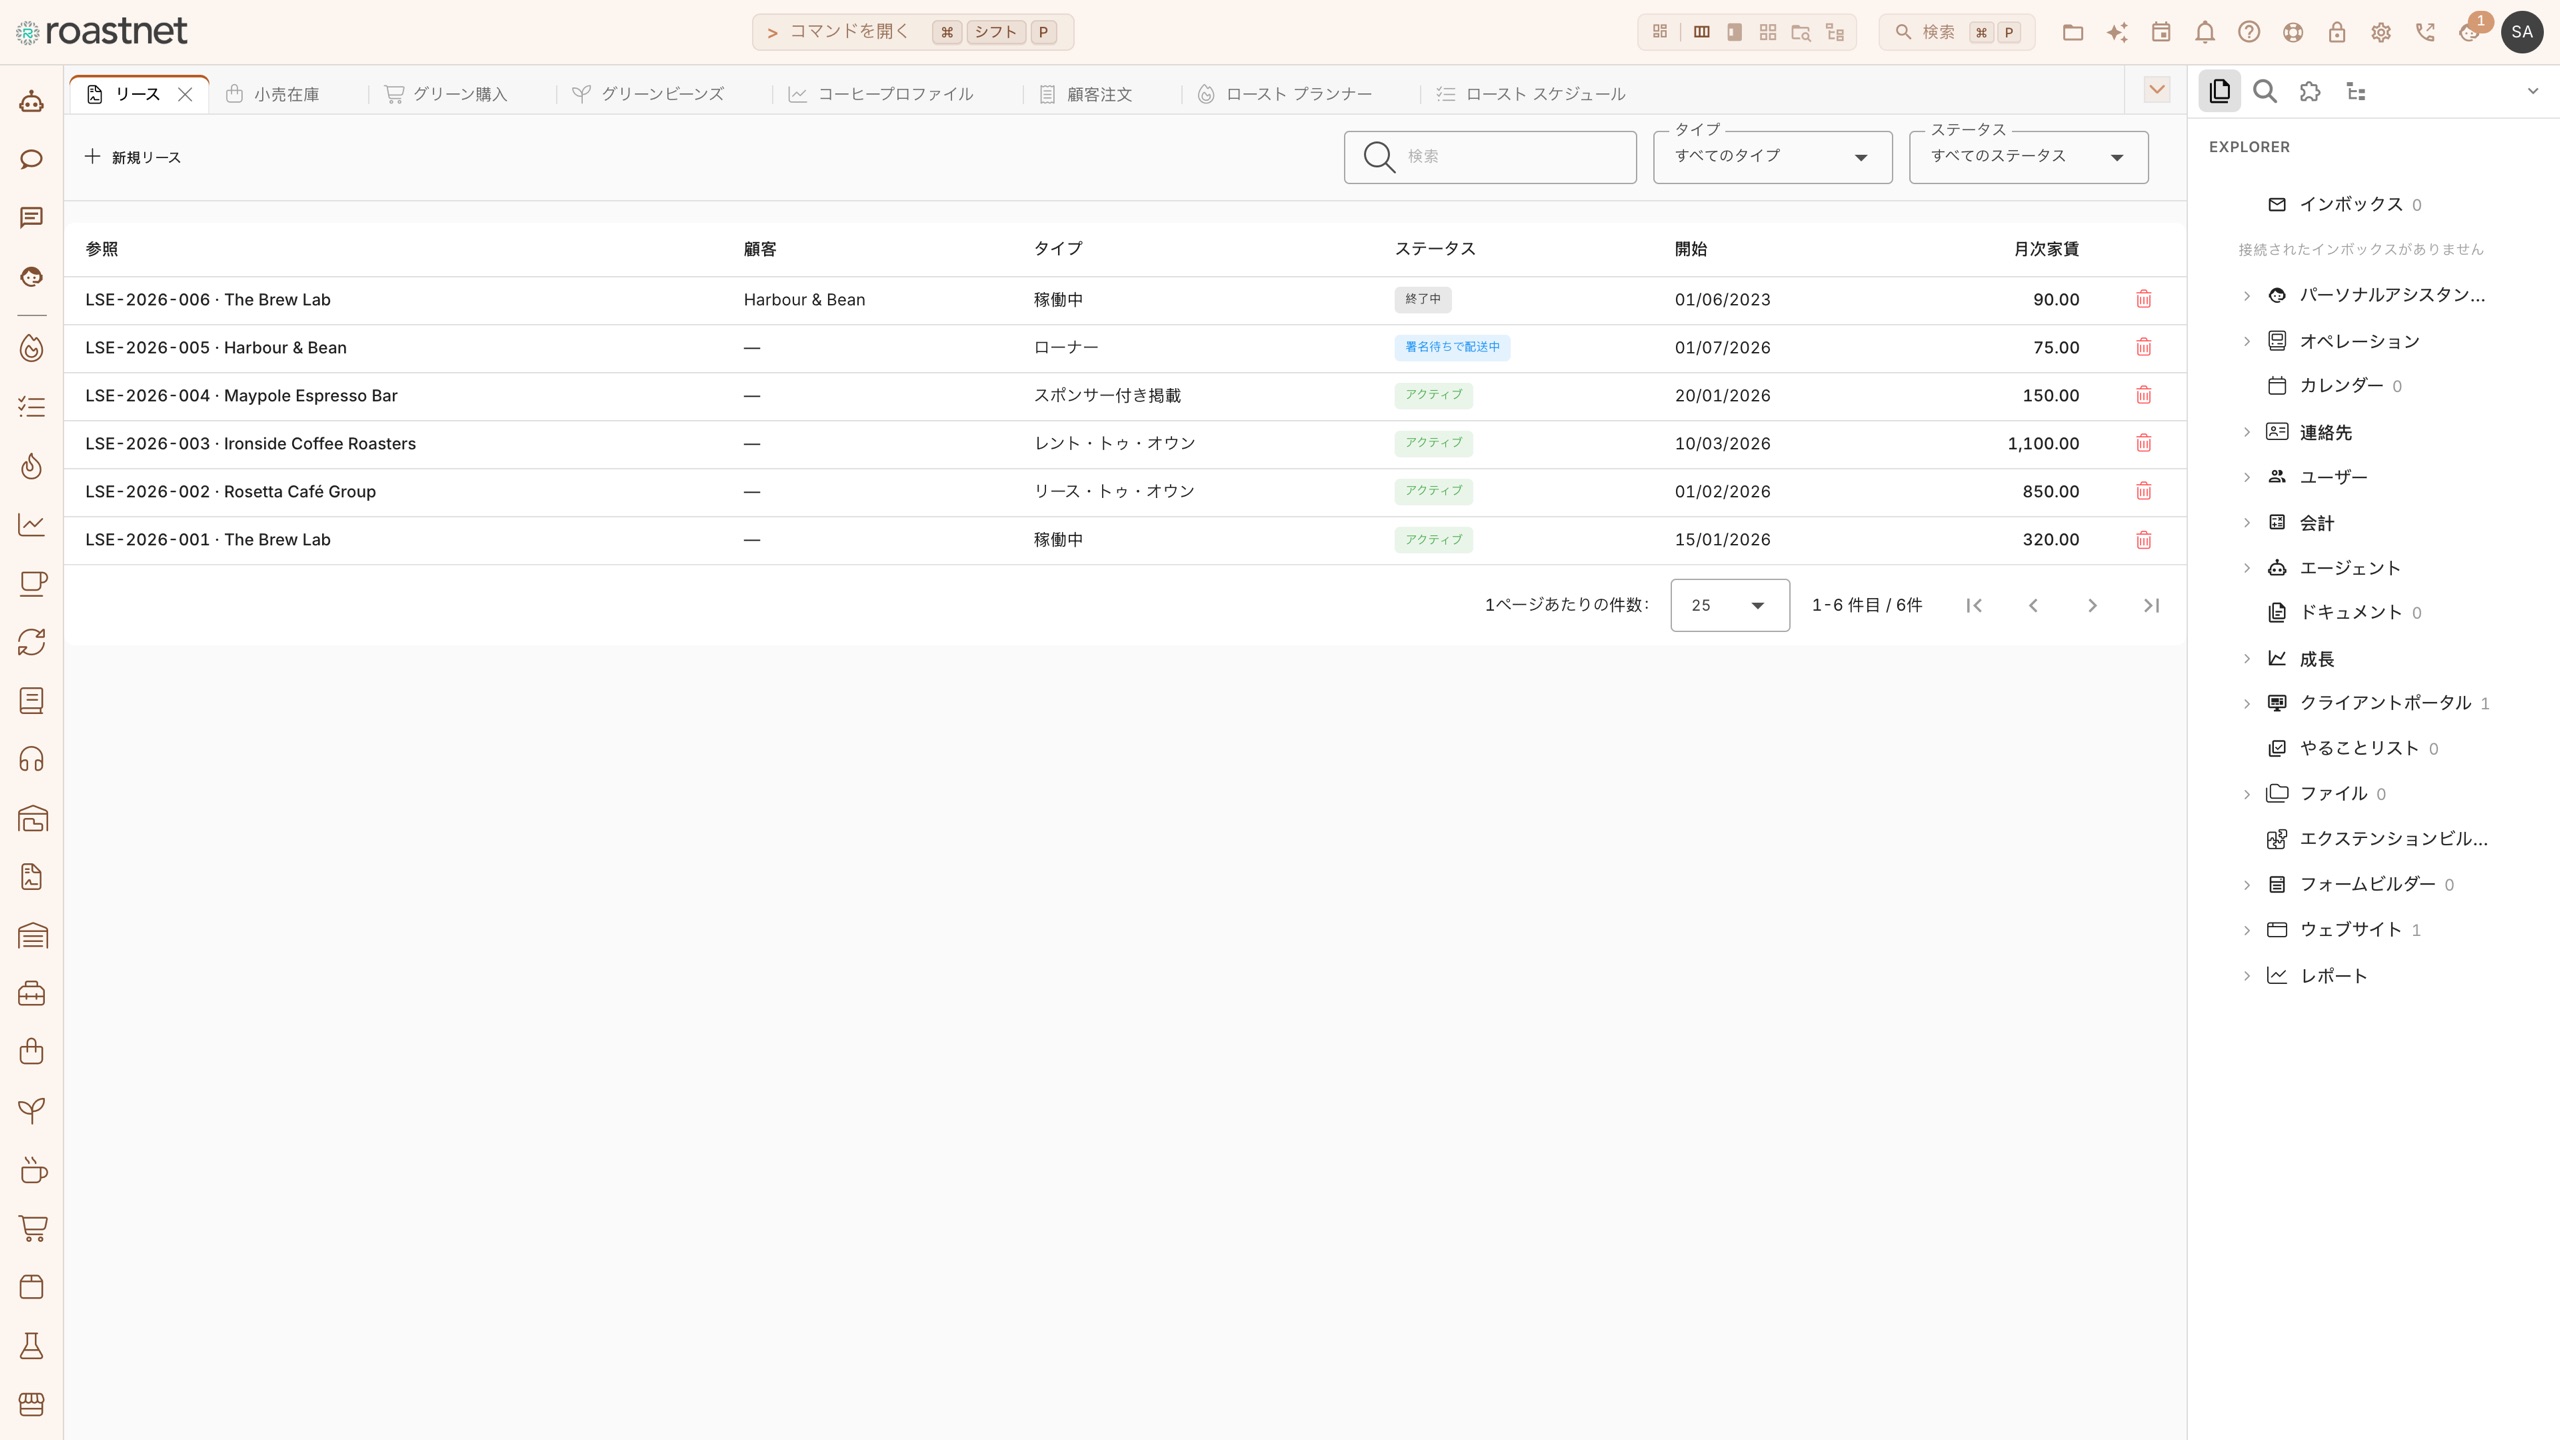The width and height of the screenshot is (2560, 1440).
Task: Open the タイプ filter dropdown
Action: coord(1772,157)
